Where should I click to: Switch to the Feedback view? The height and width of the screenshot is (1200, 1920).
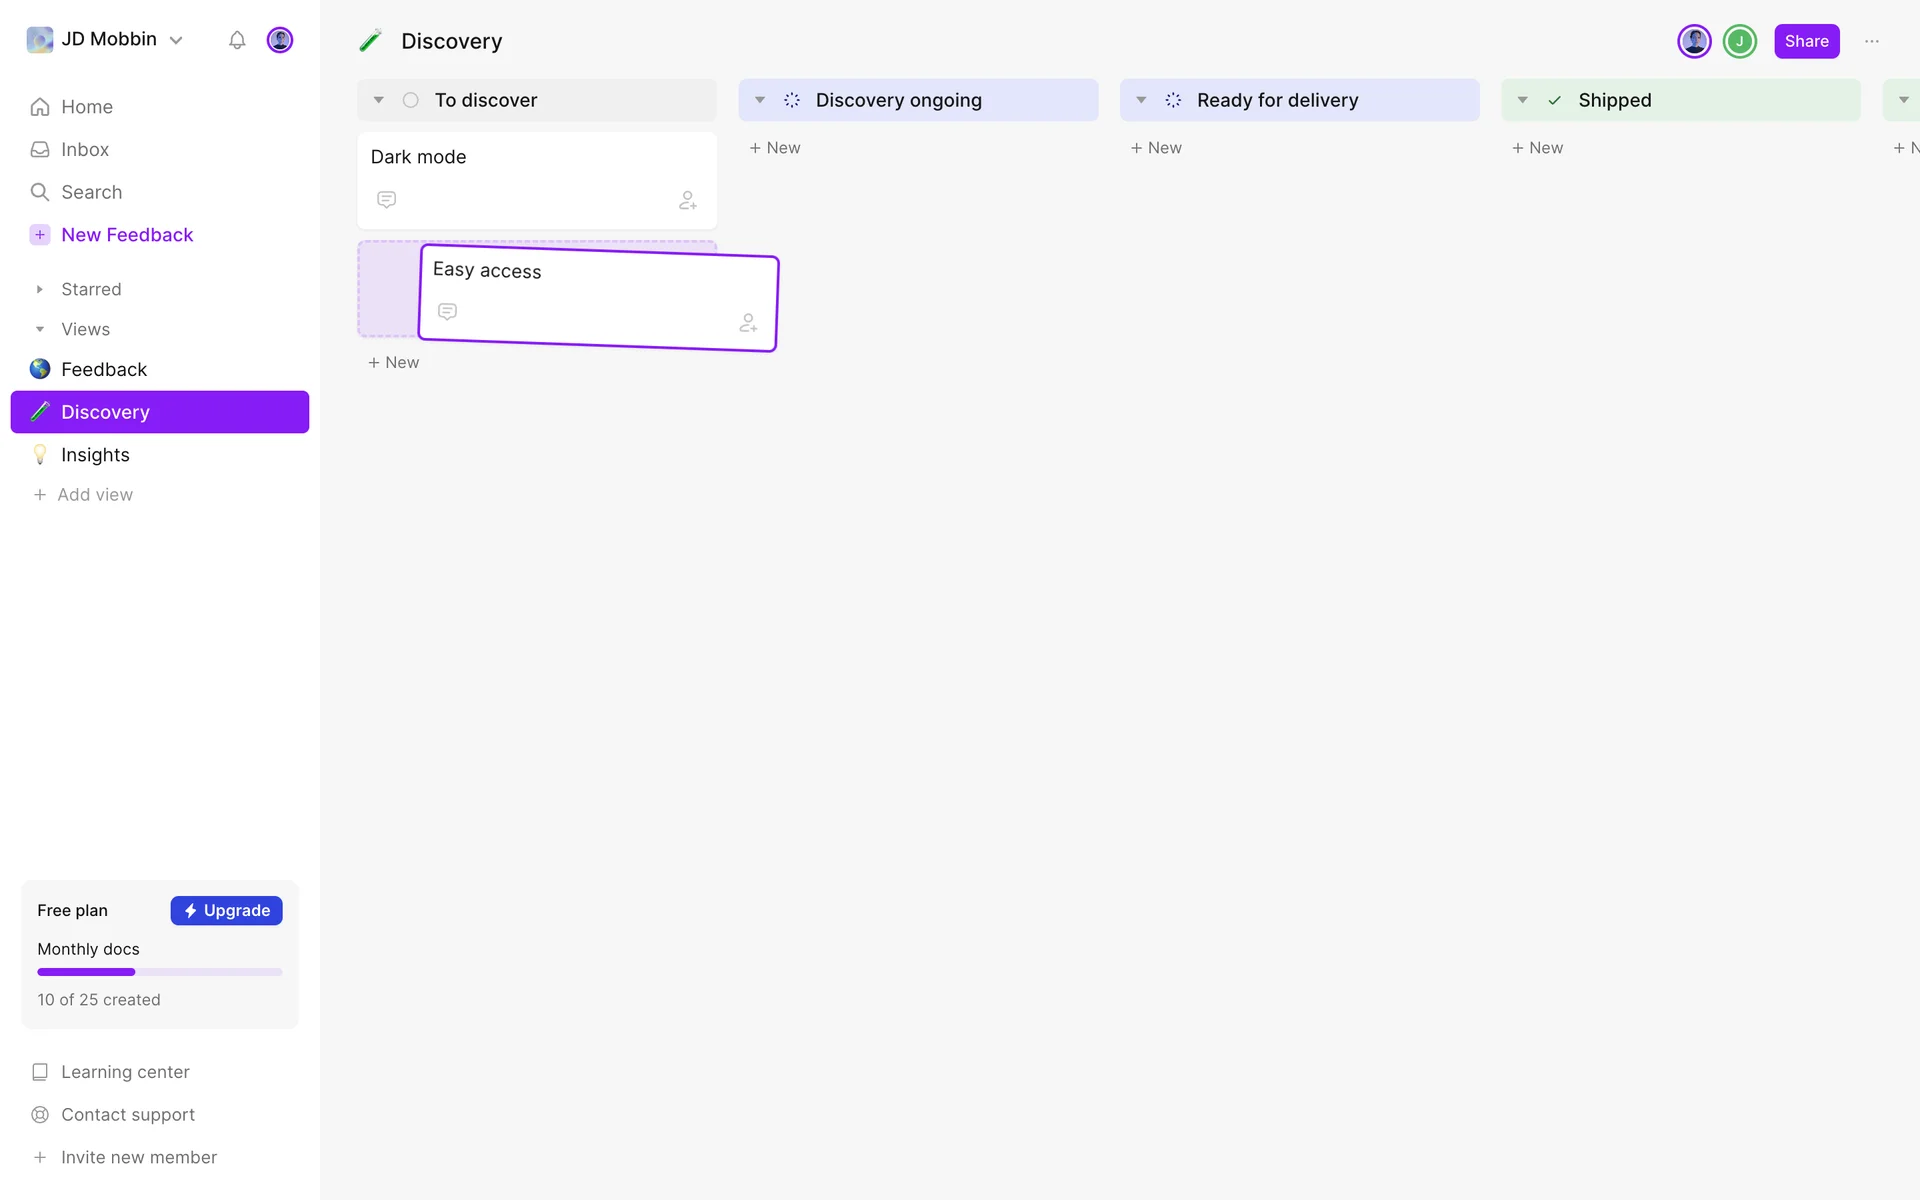pyautogui.click(x=104, y=369)
